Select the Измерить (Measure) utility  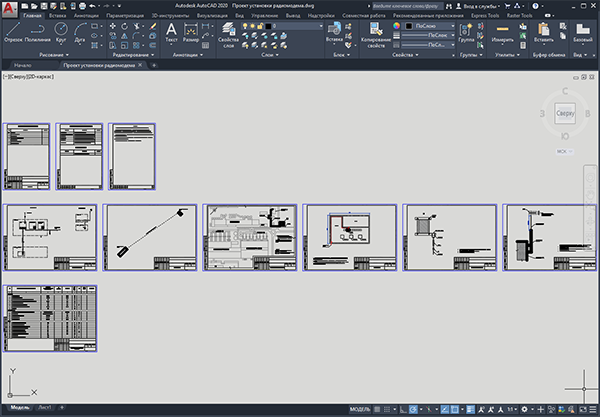tap(502, 31)
